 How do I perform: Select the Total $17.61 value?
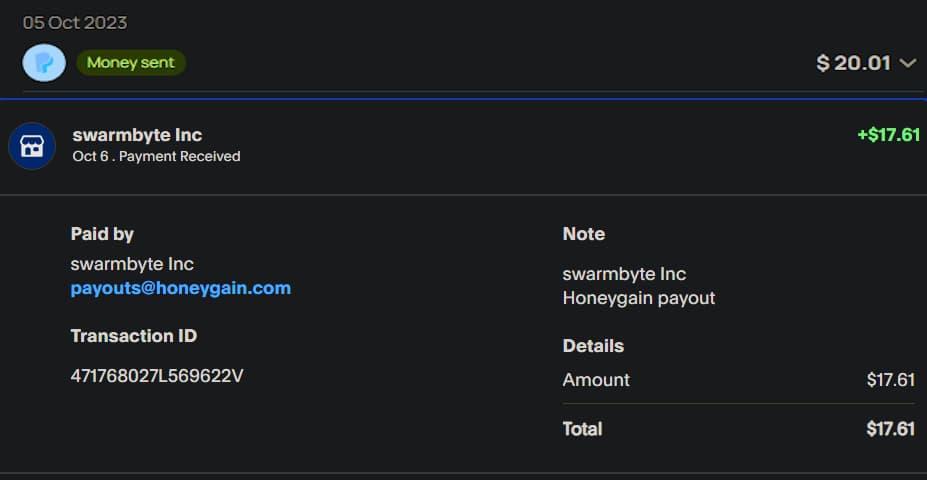pyautogui.click(x=890, y=429)
